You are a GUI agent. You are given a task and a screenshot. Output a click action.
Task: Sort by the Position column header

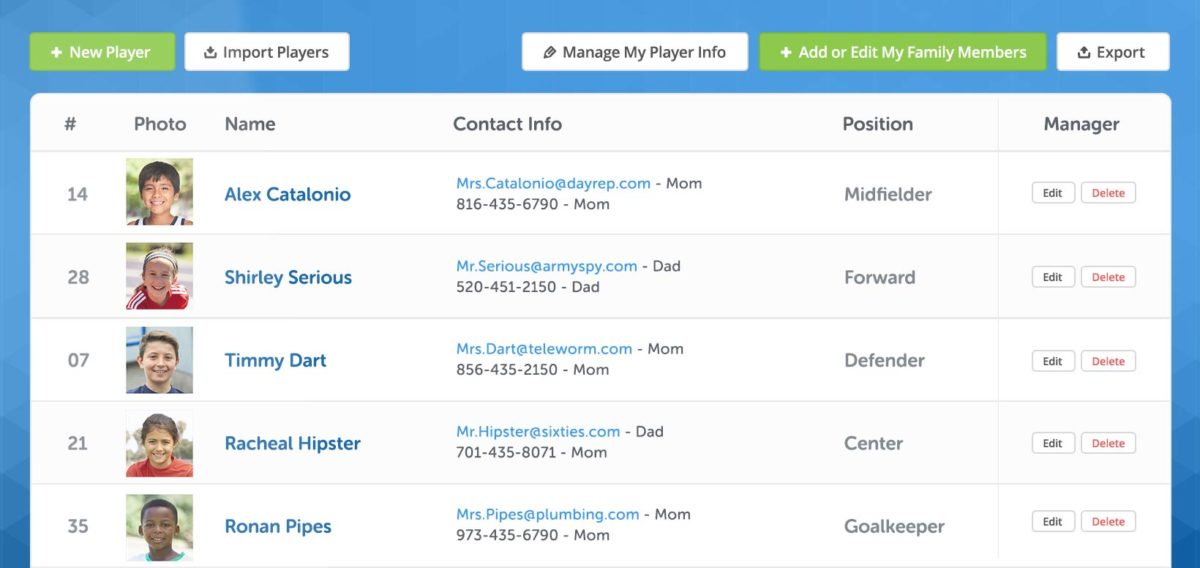(x=877, y=124)
